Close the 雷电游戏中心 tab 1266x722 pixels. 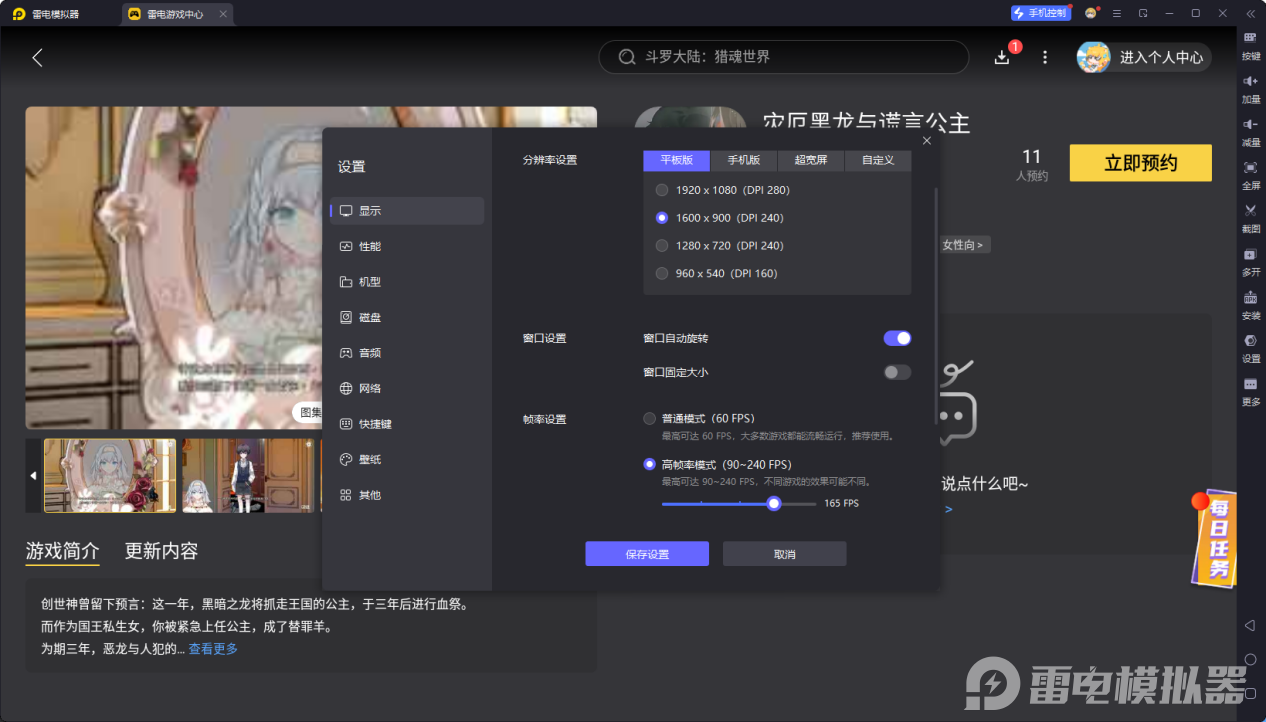pyautogui.click(x=223, y=14)
